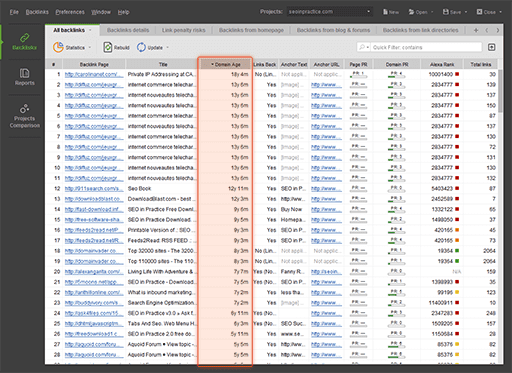
Task: Click the Rebuild toolbar icon
Action: (x=107, y=47)
